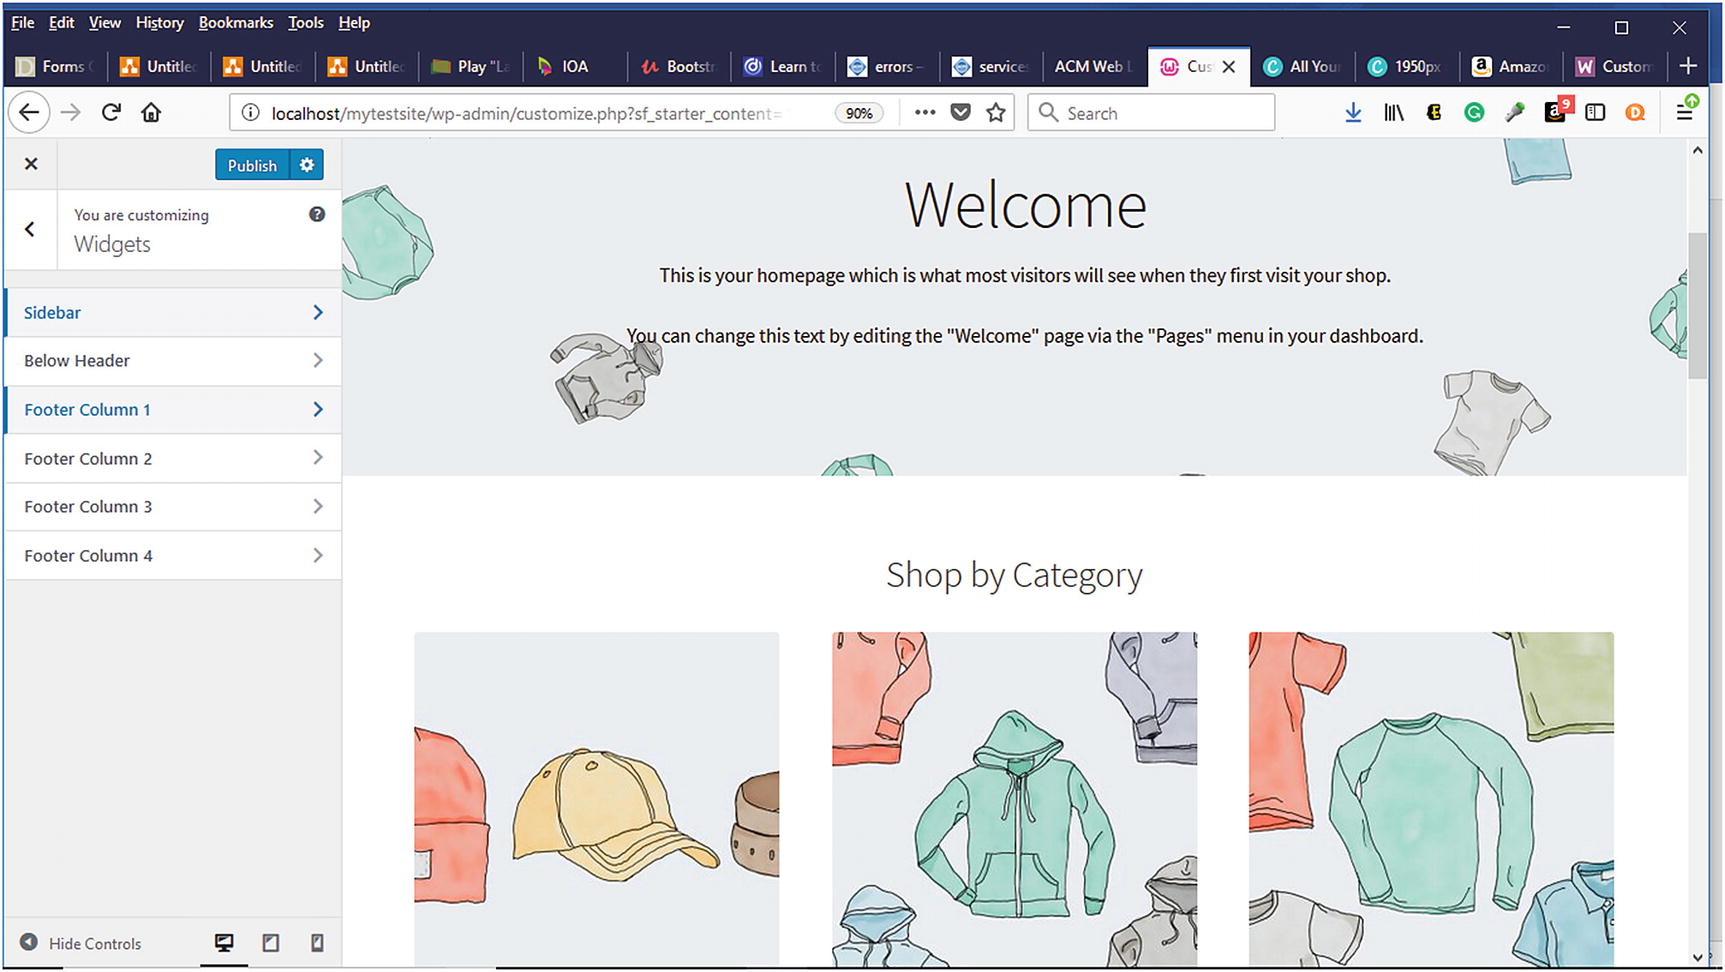Click the 90% zoom level indicator

tap(859, 113)
